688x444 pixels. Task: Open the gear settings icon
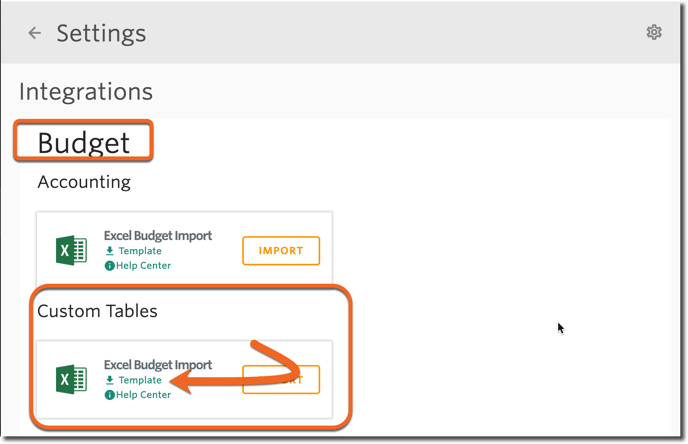[x=654, y=32]
